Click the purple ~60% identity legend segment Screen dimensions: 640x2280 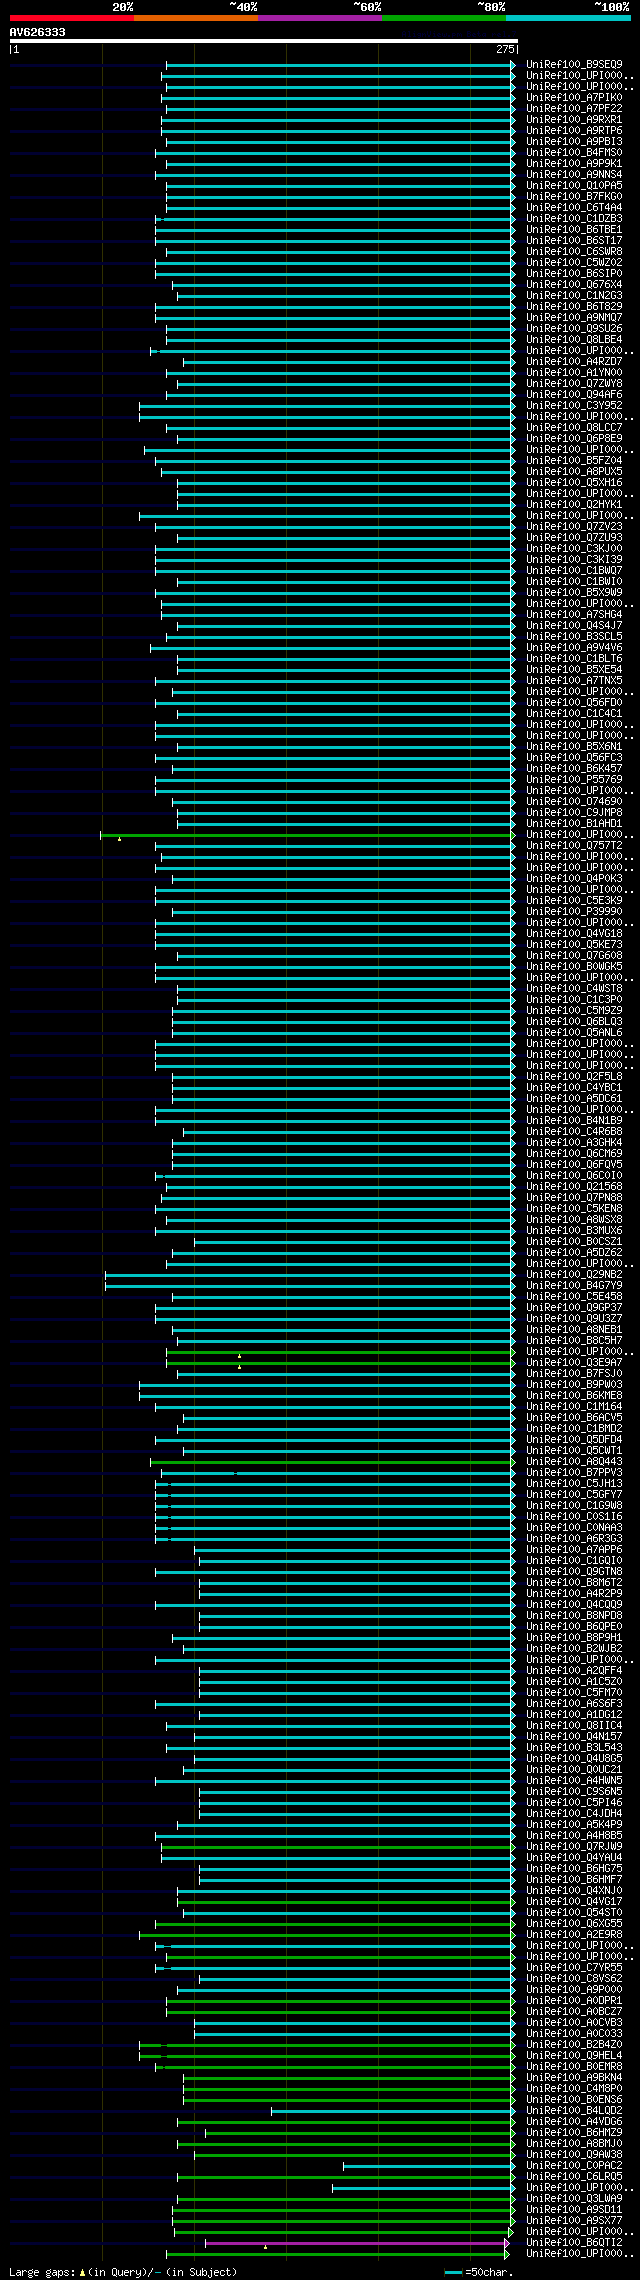320,18
